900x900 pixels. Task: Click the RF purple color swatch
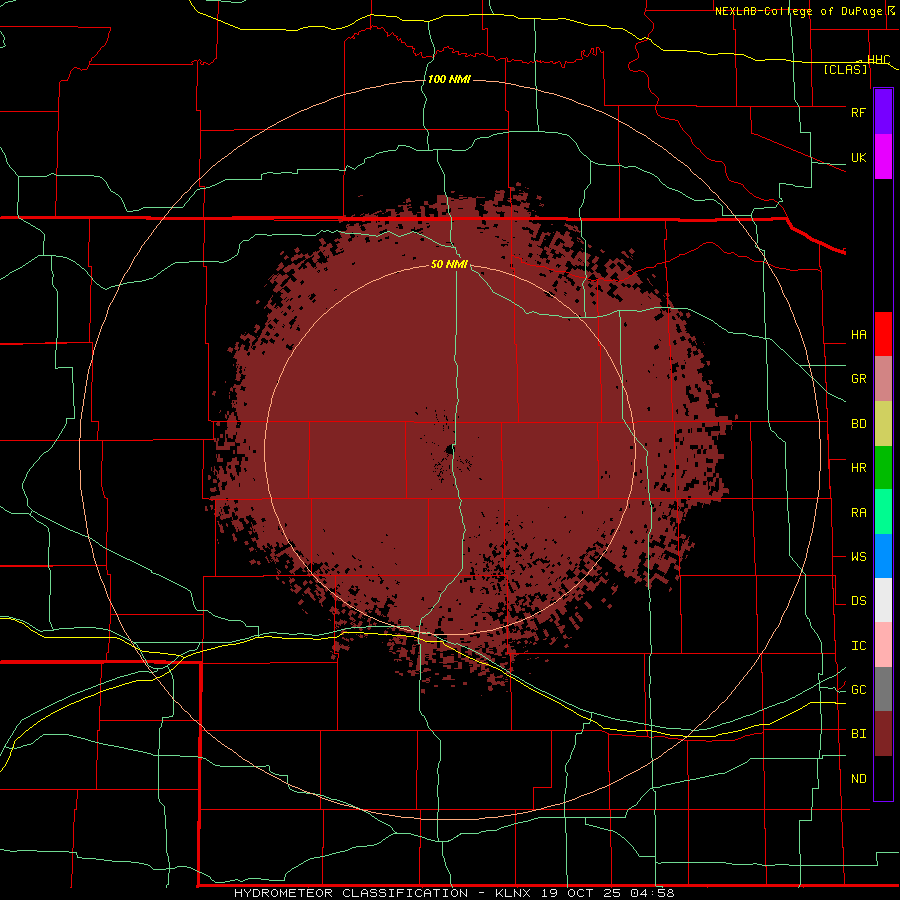(883, 112)
